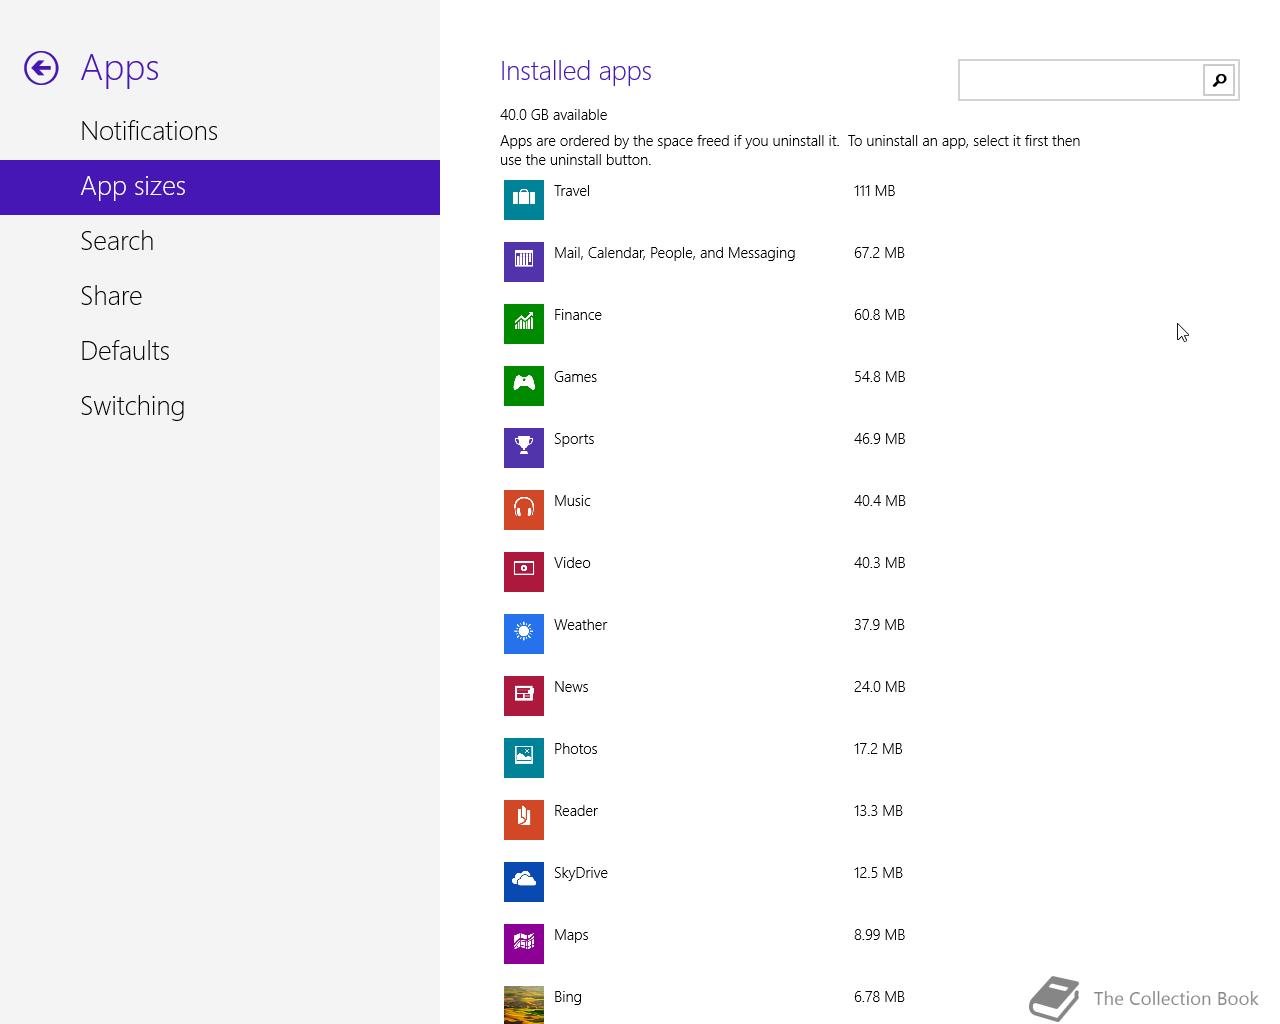1280x1024 pixels.
Task: Click the Weather app name
Action: point(581,625)
